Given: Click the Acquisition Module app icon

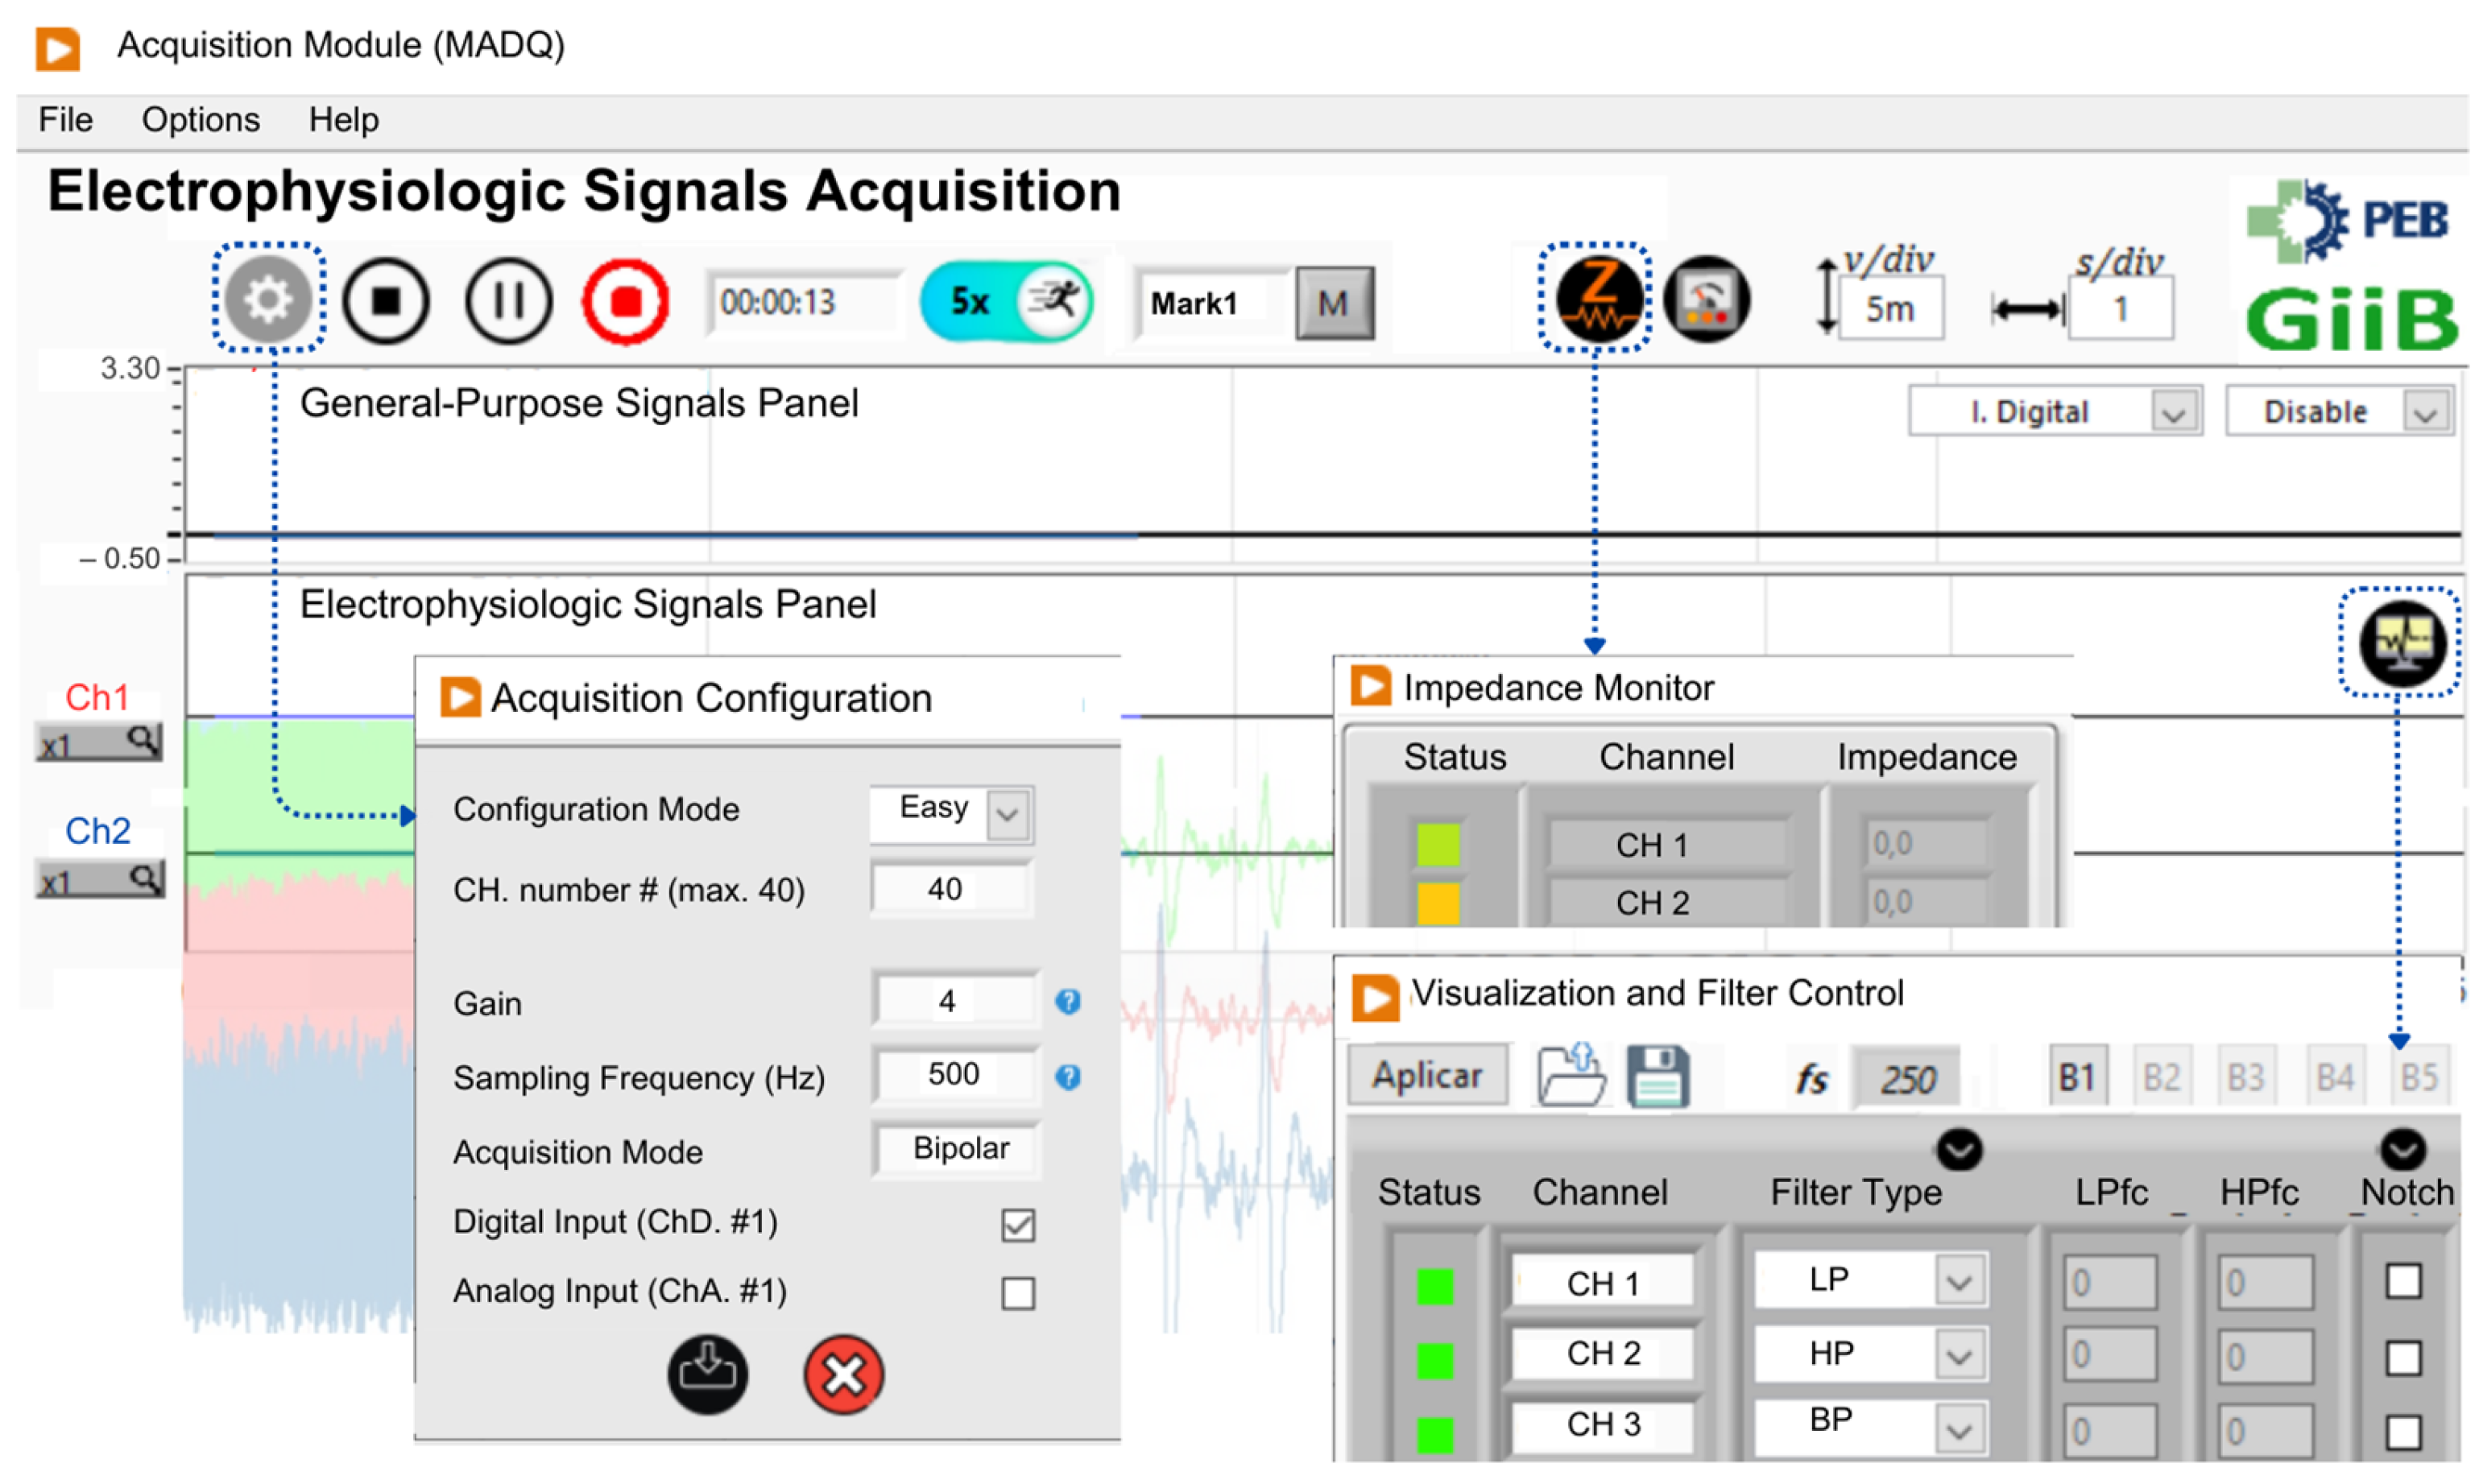Looking at the screenshot, I should pyautogui.click(x=58, y=48).
